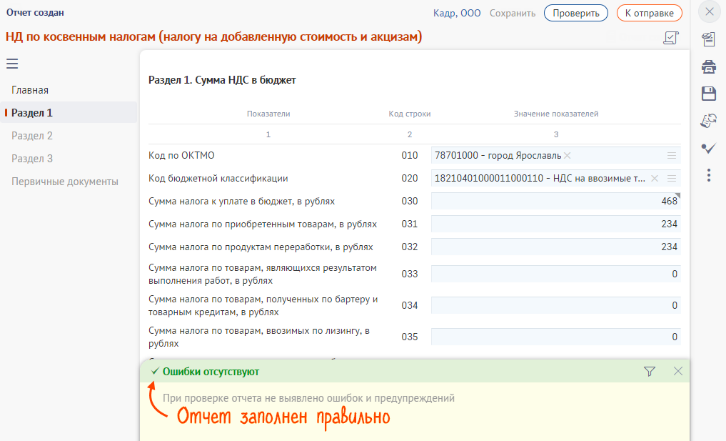Open the Кадр, ООО organization link
This screenshot has width=726, height=441.
(457, 13)
